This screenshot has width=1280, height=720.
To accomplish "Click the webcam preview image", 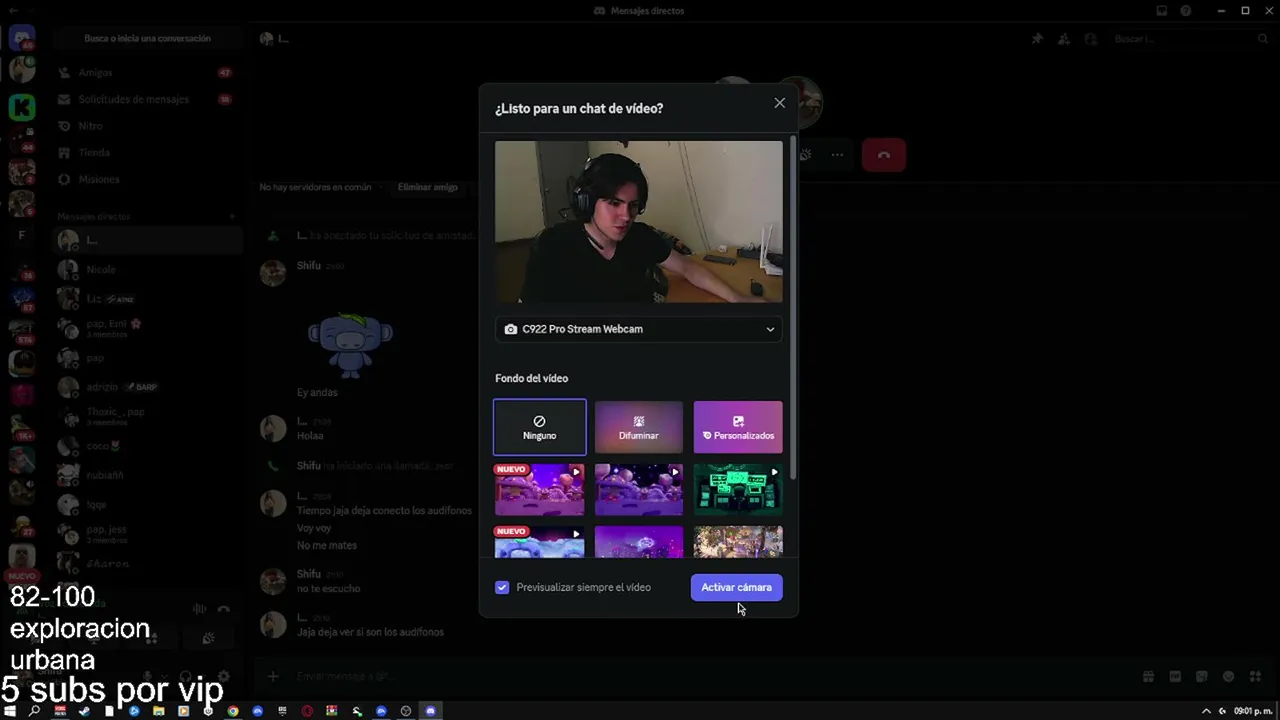I will 639,221.
